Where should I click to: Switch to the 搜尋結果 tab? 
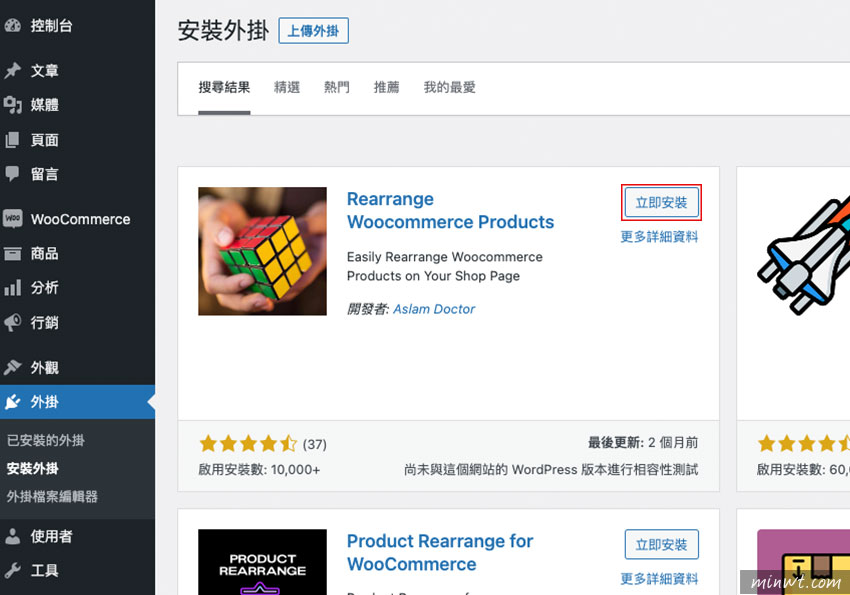[224, 87]
